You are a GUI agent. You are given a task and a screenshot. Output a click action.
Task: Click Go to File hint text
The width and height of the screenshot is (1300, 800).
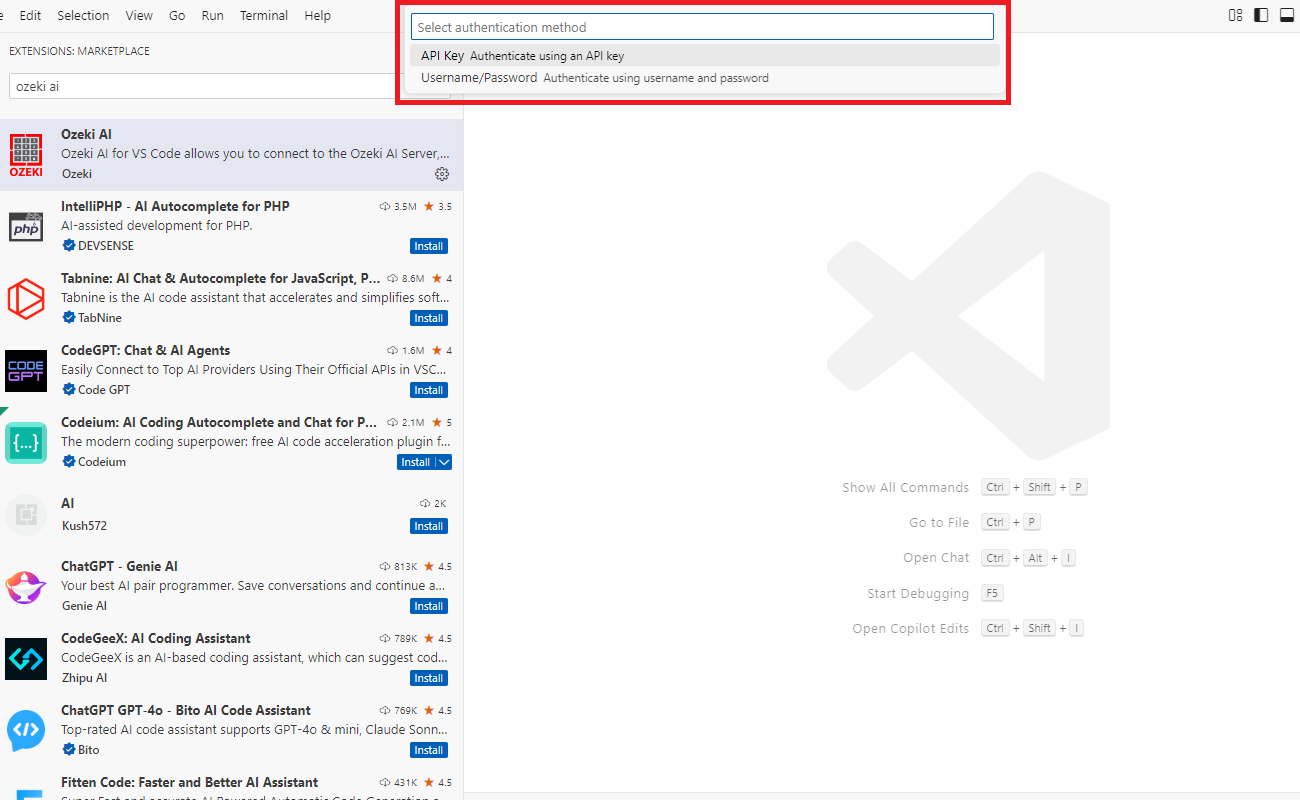click(939, 523)
